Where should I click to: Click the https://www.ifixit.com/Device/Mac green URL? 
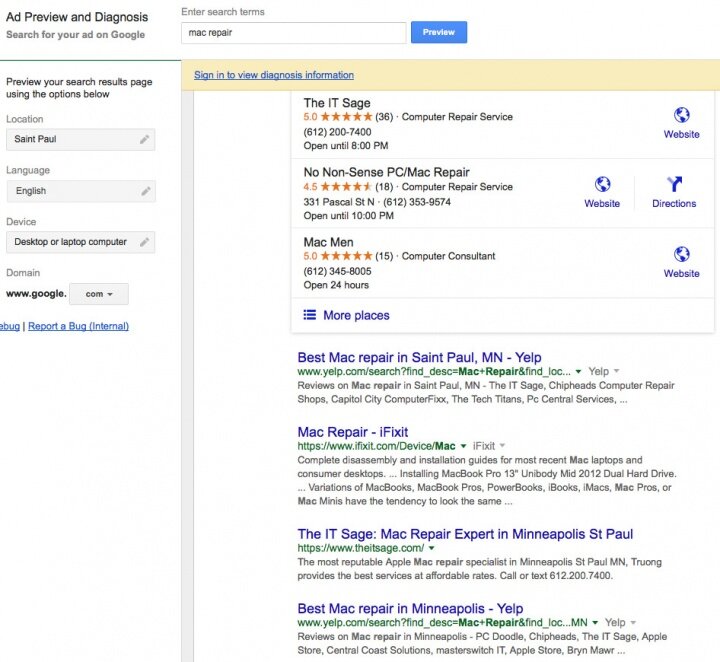[x=377, y=446]
